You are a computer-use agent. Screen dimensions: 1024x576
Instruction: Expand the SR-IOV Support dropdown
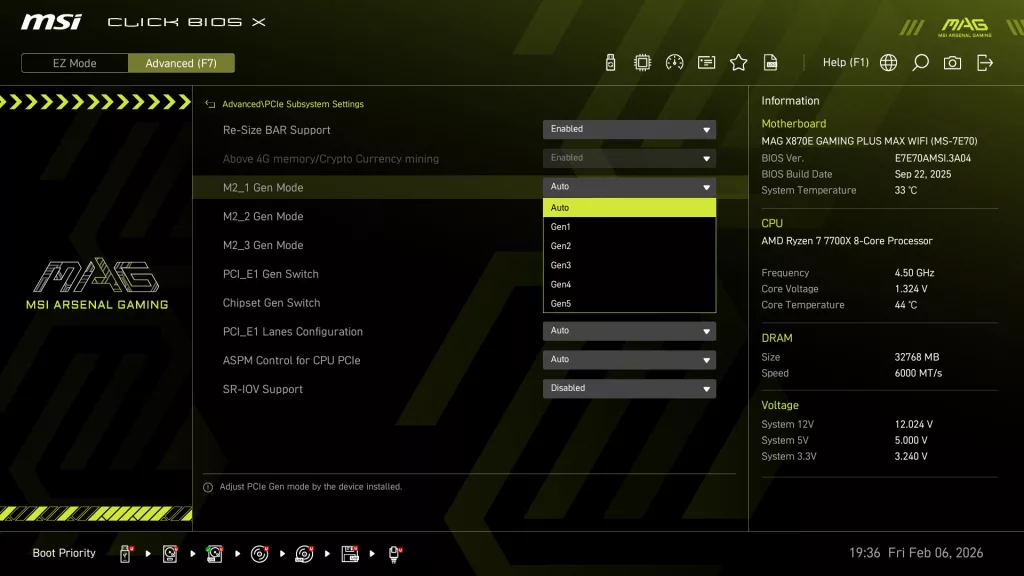[628, 388]
